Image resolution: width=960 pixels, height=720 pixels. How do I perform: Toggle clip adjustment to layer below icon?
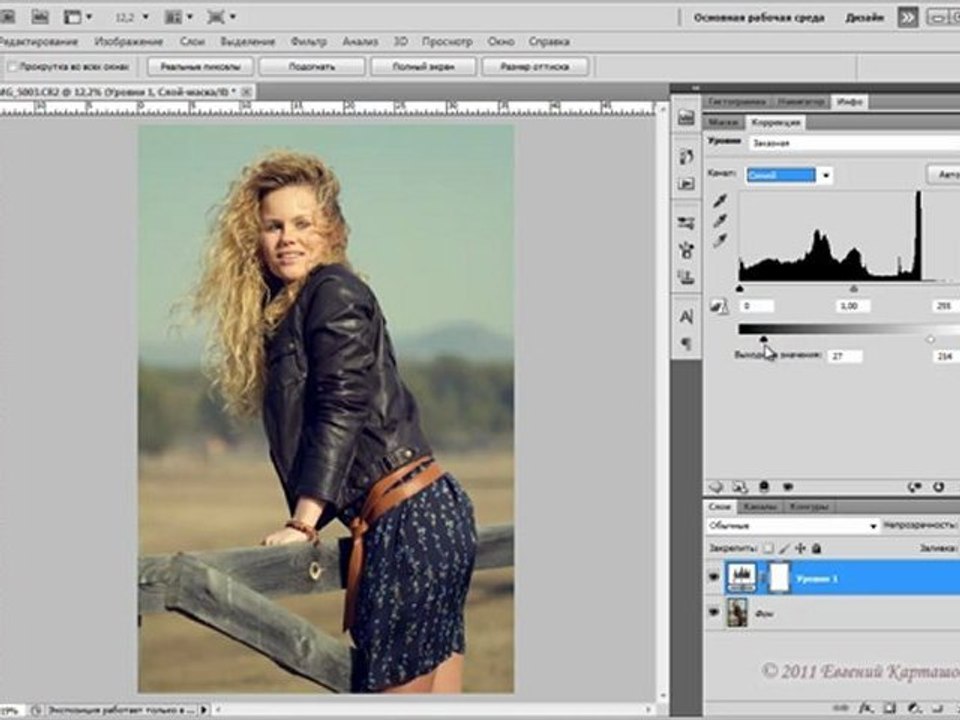pyautogui.click(x=764, y=487)
